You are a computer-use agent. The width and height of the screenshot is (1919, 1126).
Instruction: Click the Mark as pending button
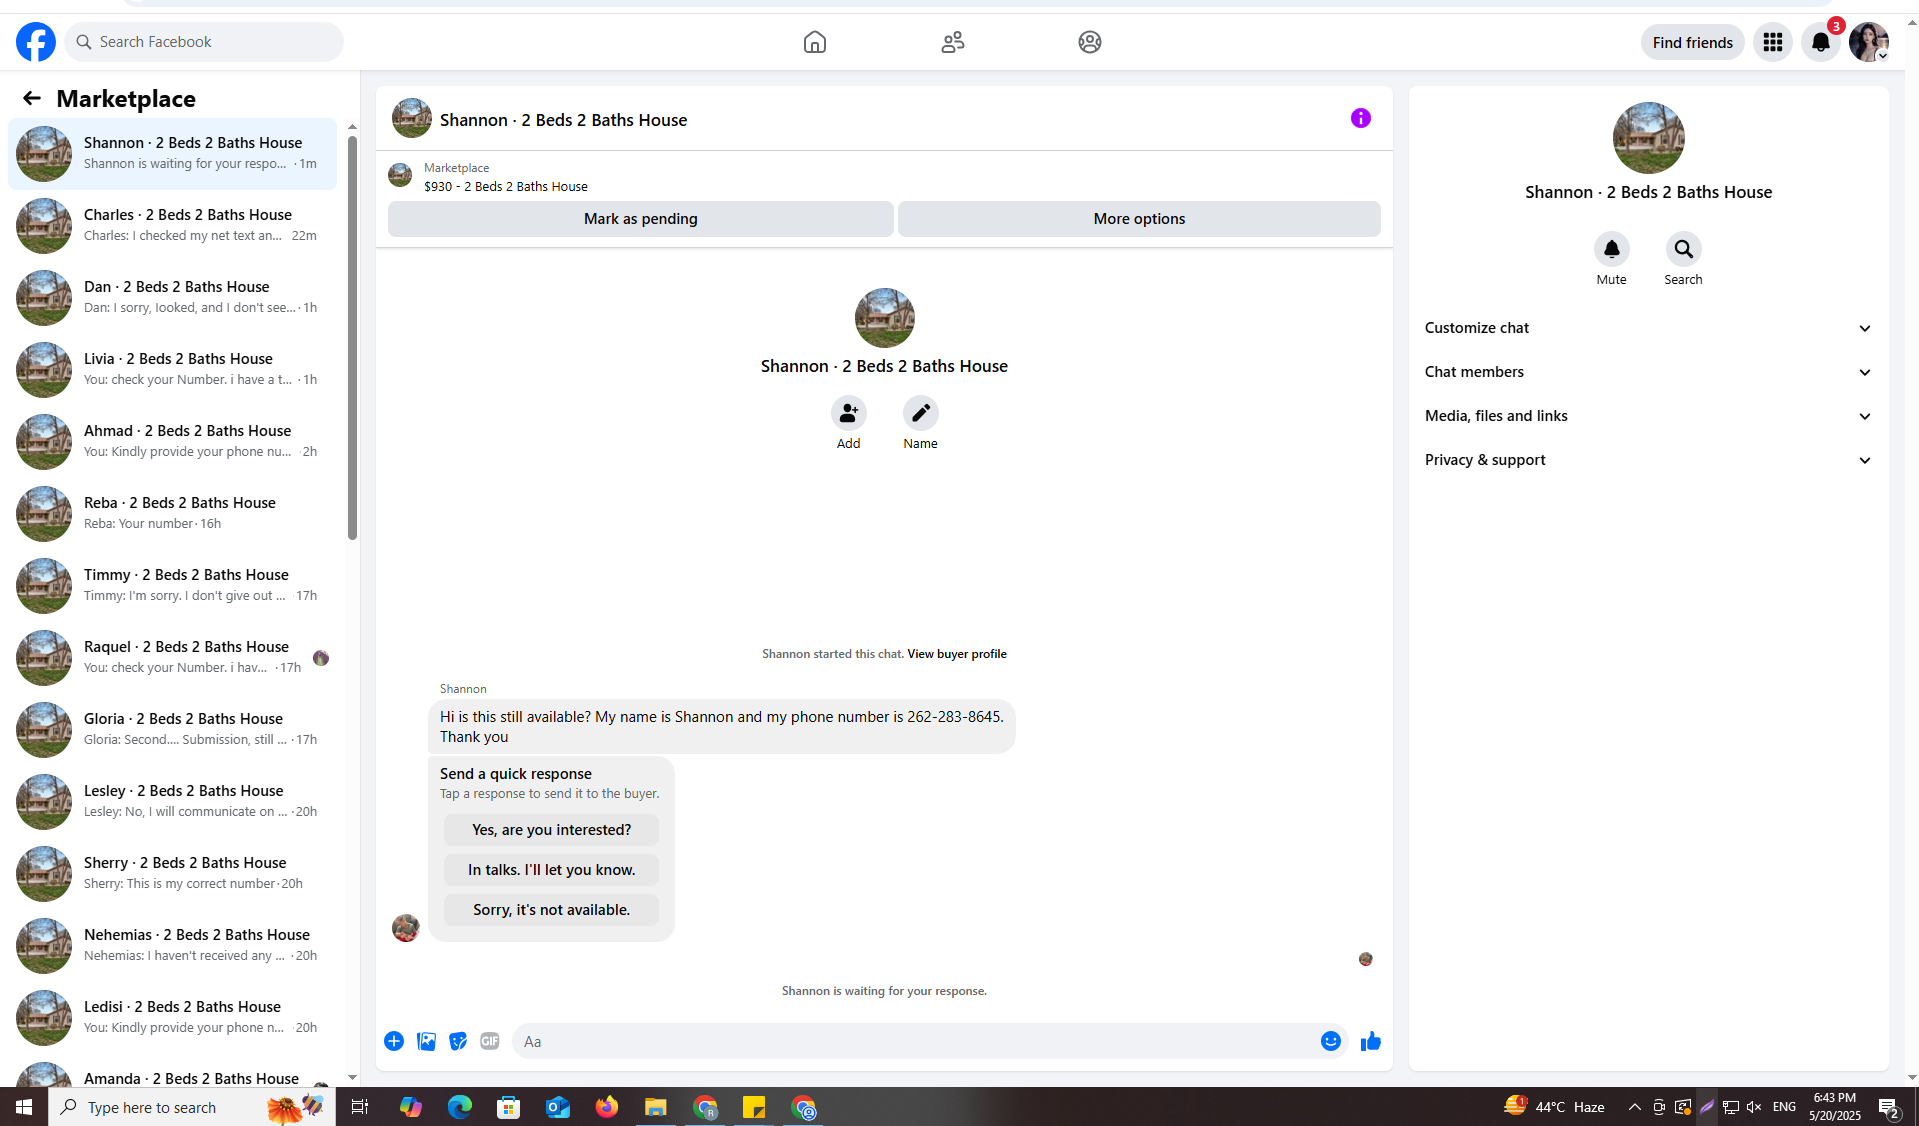point(641,219)
